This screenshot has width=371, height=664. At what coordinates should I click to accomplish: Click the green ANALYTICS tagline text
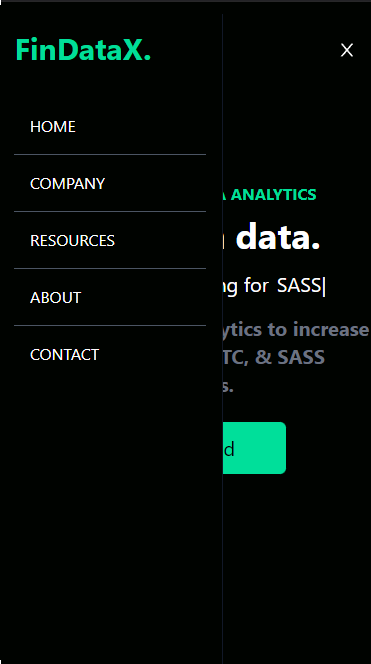click(x=274, y=195)
